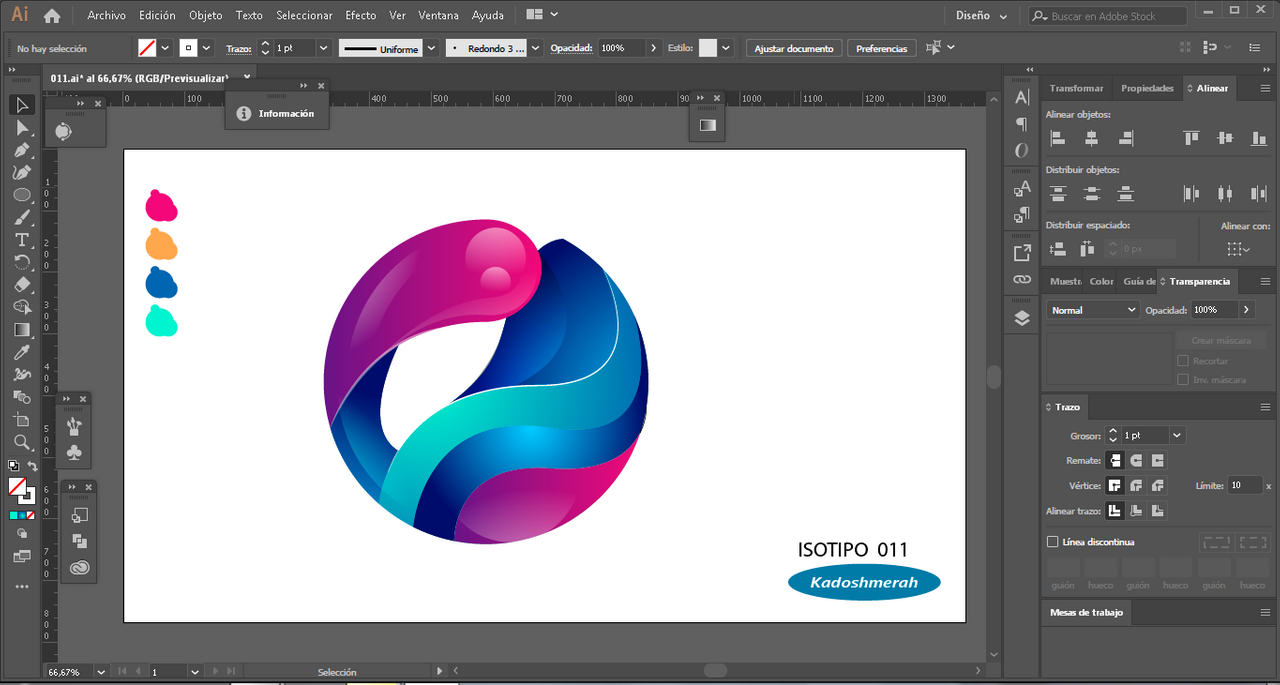Image resolution: width=1280 pixels, height=685 pixels.
Task: Open stroke weight 1 pt dropdown
Action: pos(324,48)
